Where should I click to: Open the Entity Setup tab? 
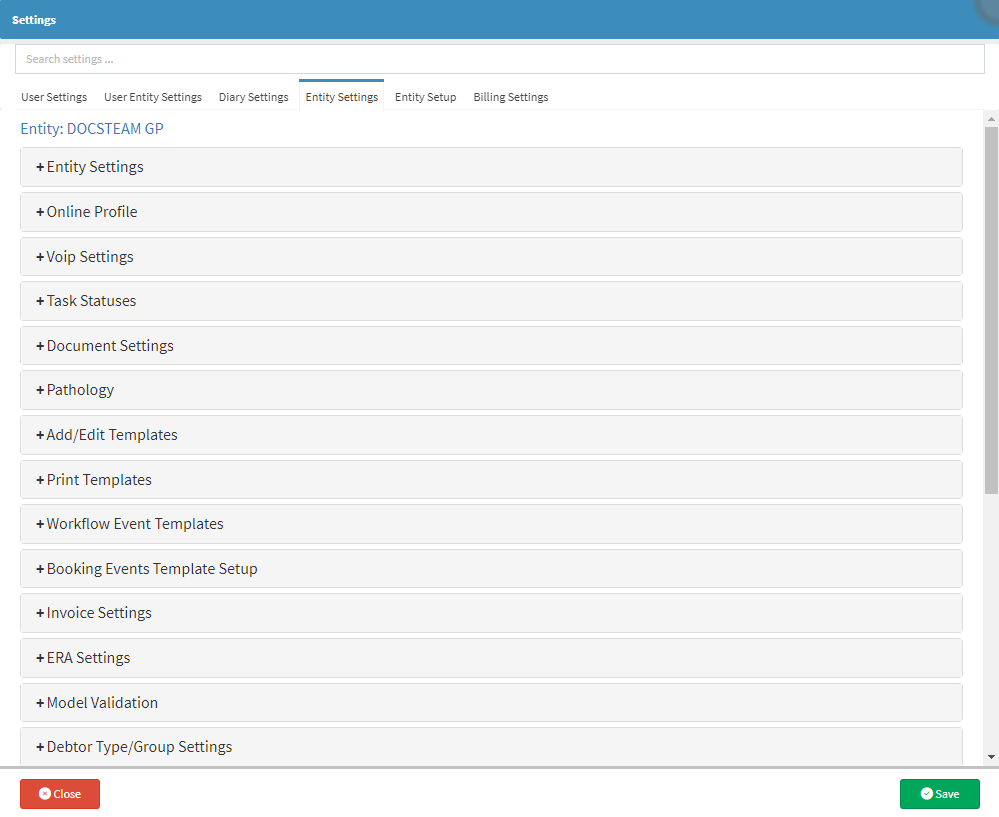pyautogui.click(x=426, y=97)
